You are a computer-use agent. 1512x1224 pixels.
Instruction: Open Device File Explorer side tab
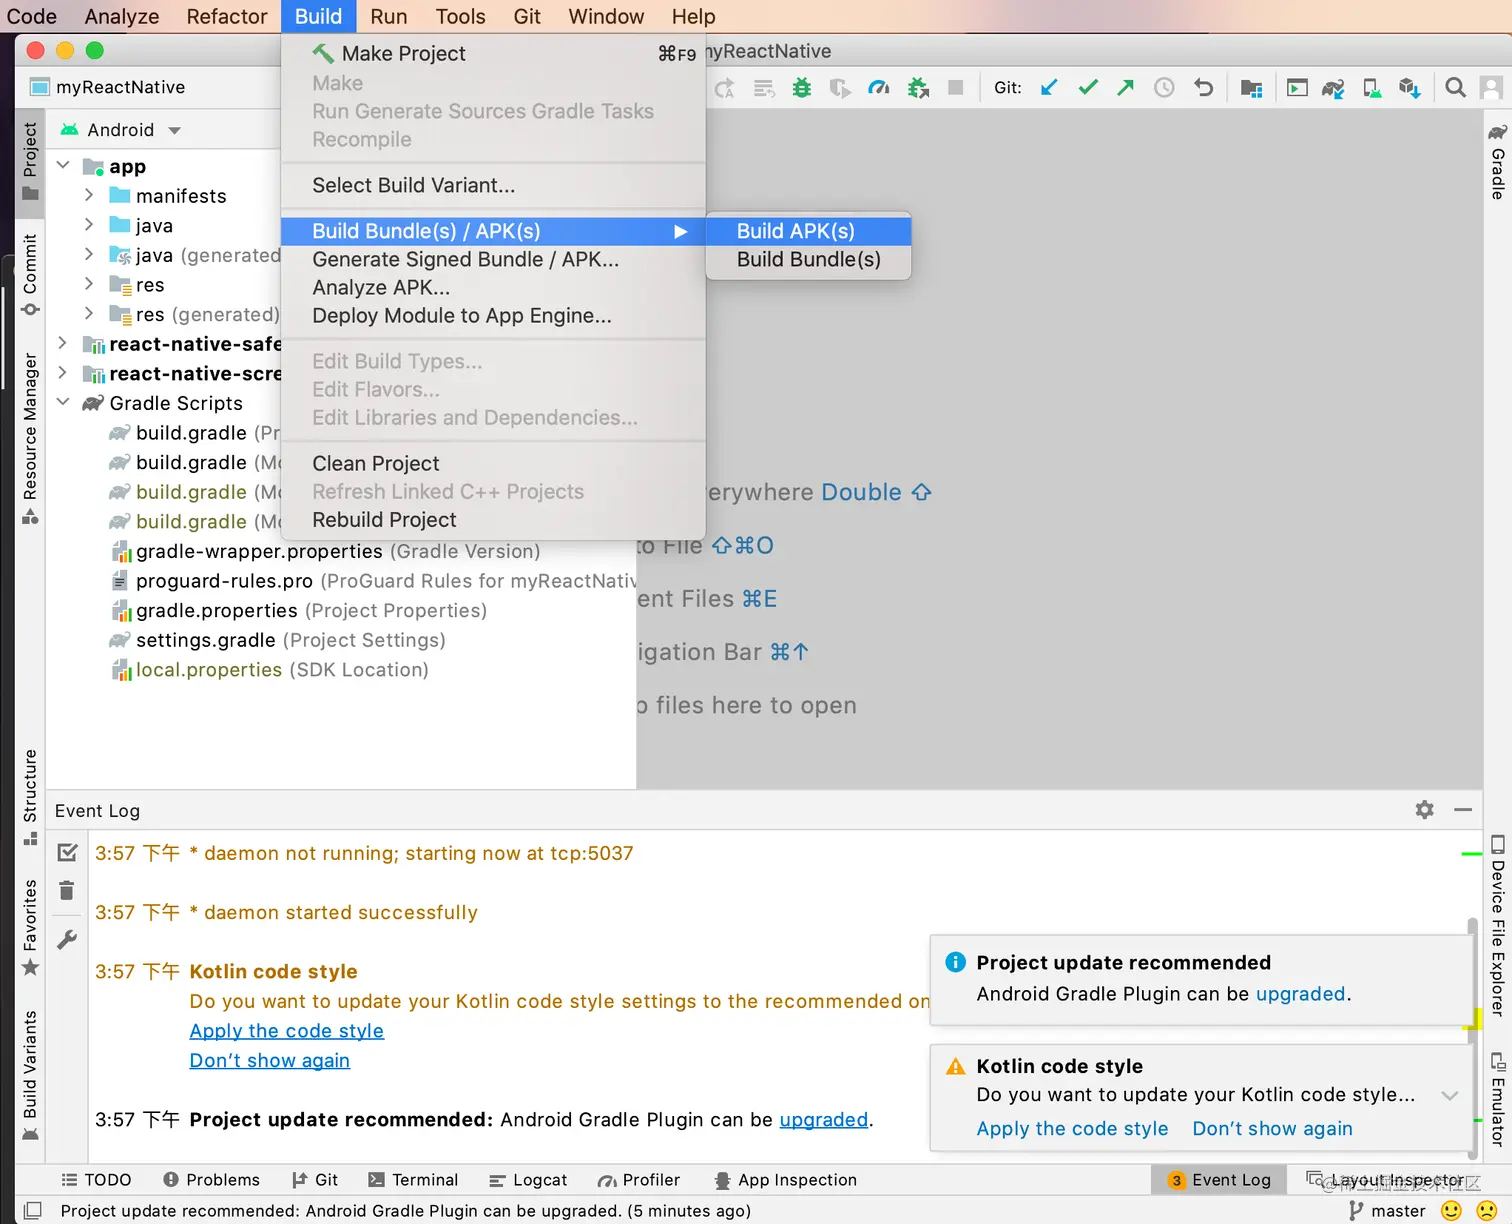(1497, 925)
